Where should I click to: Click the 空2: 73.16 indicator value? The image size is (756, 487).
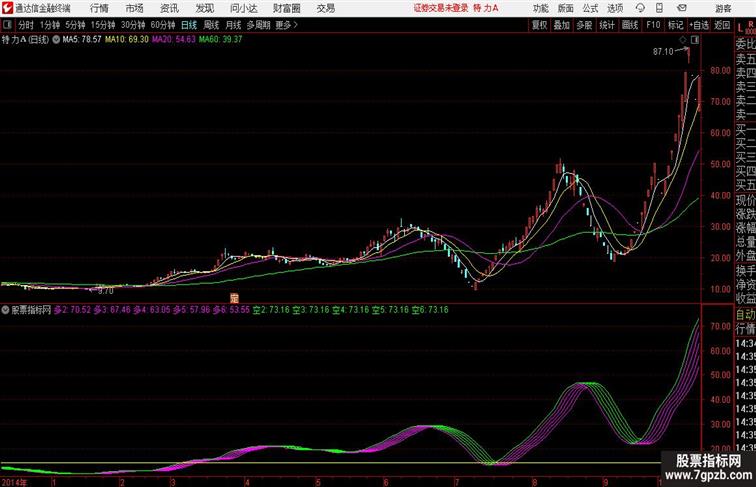click(271, 310)
